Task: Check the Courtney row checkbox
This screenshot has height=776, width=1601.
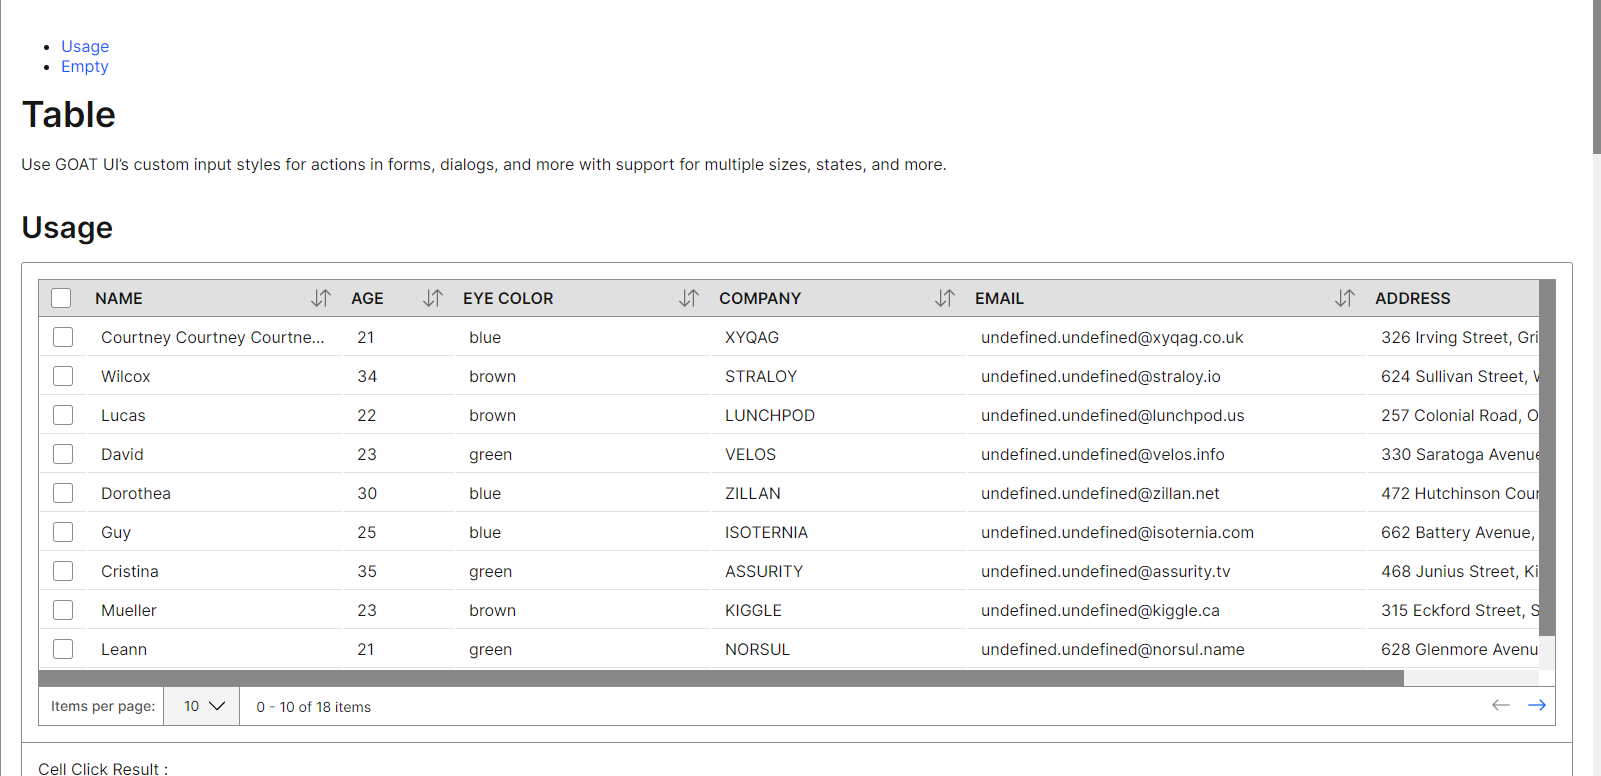Action: [63, 337]
